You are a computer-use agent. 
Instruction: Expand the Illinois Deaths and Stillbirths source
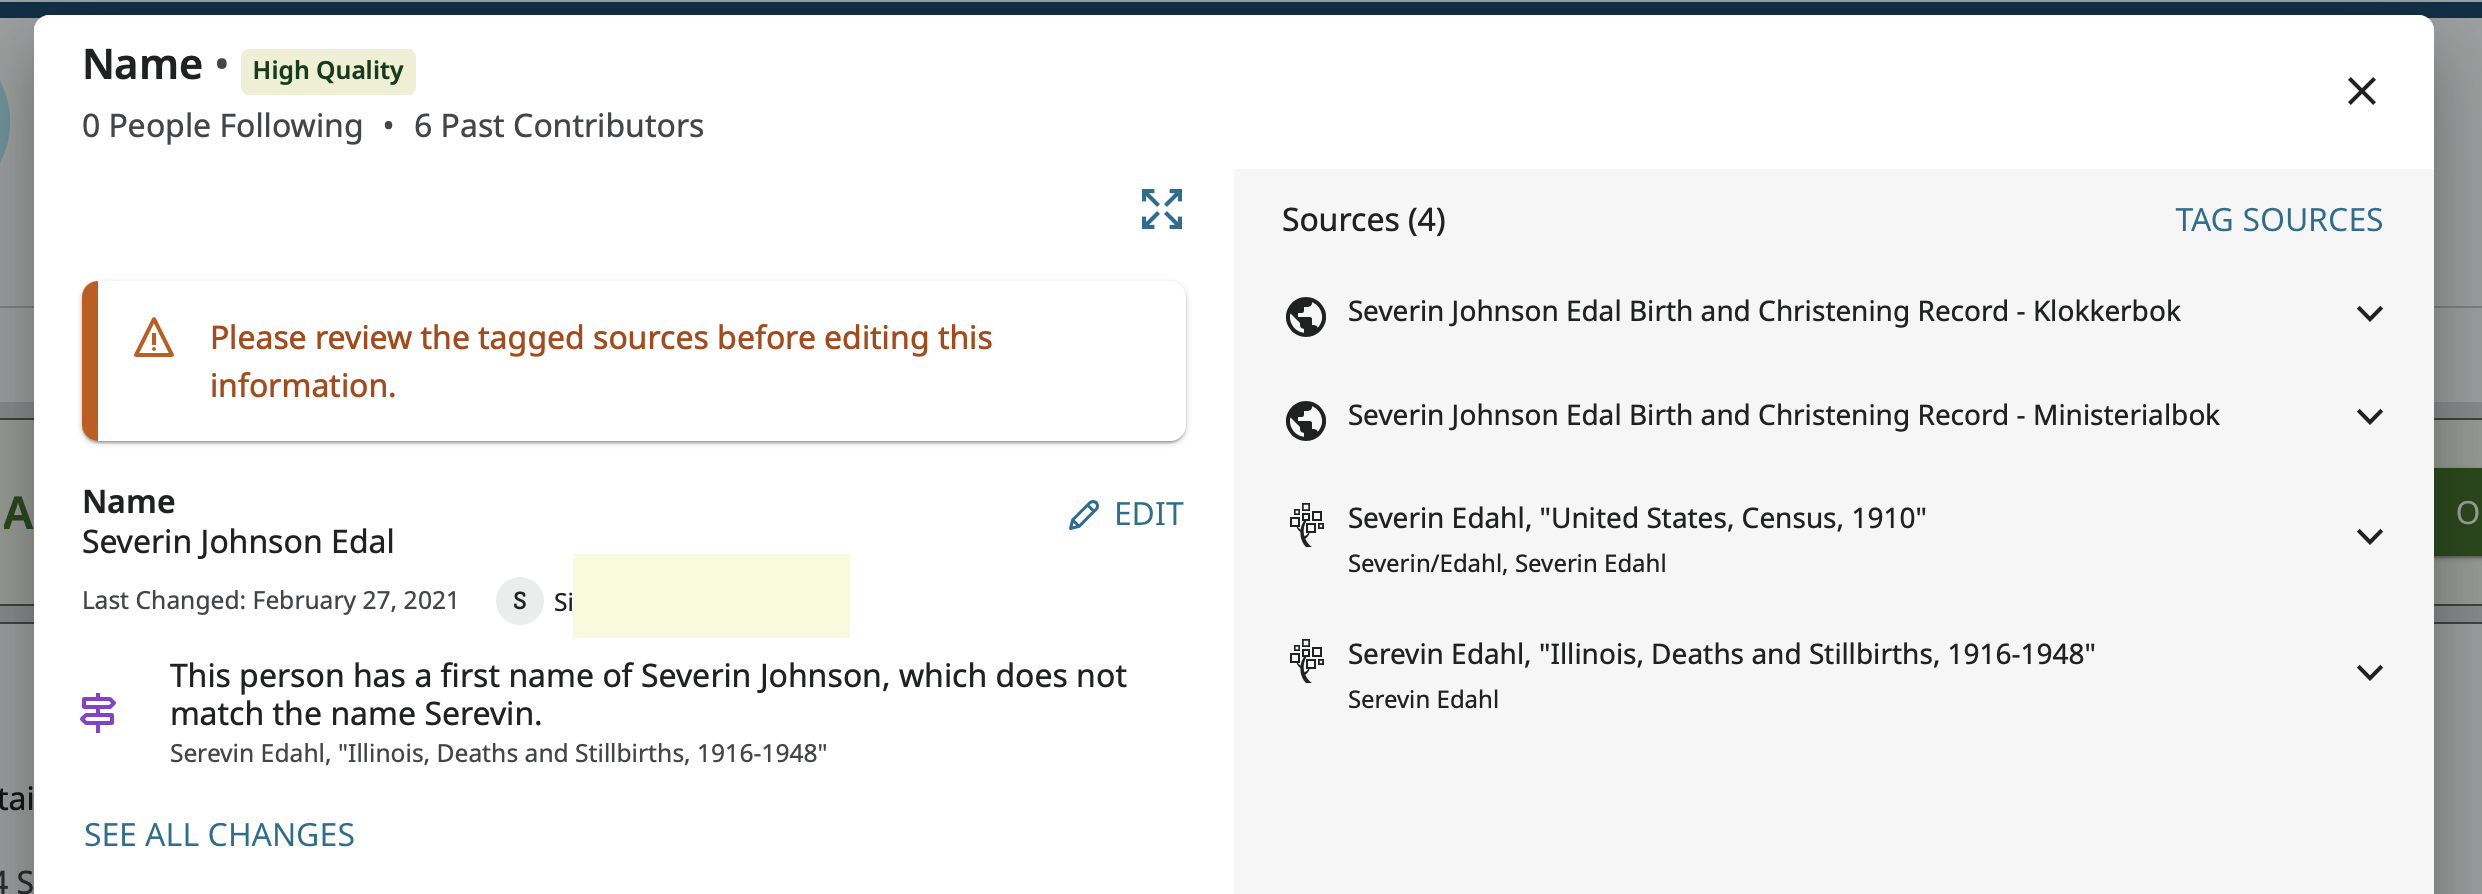(x=2369, y=673)
